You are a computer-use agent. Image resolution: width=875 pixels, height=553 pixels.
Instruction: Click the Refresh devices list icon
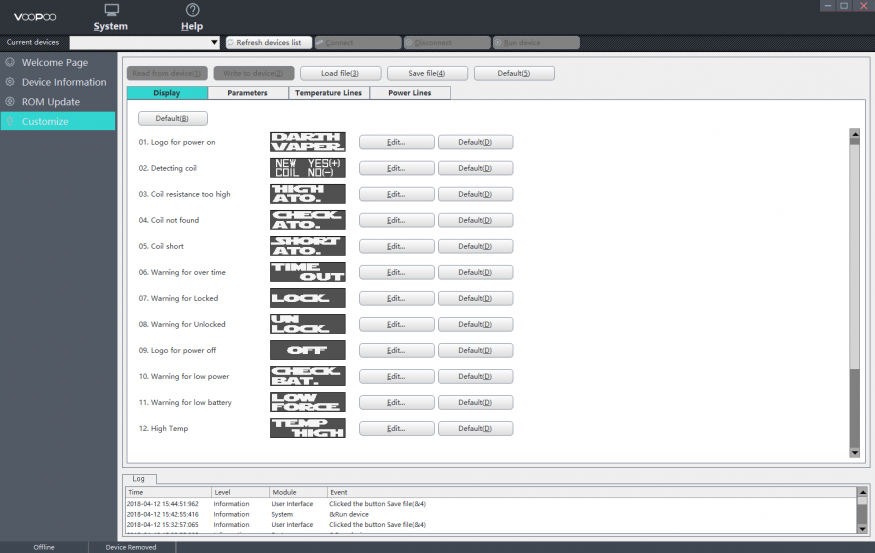(x=231, y=43)
